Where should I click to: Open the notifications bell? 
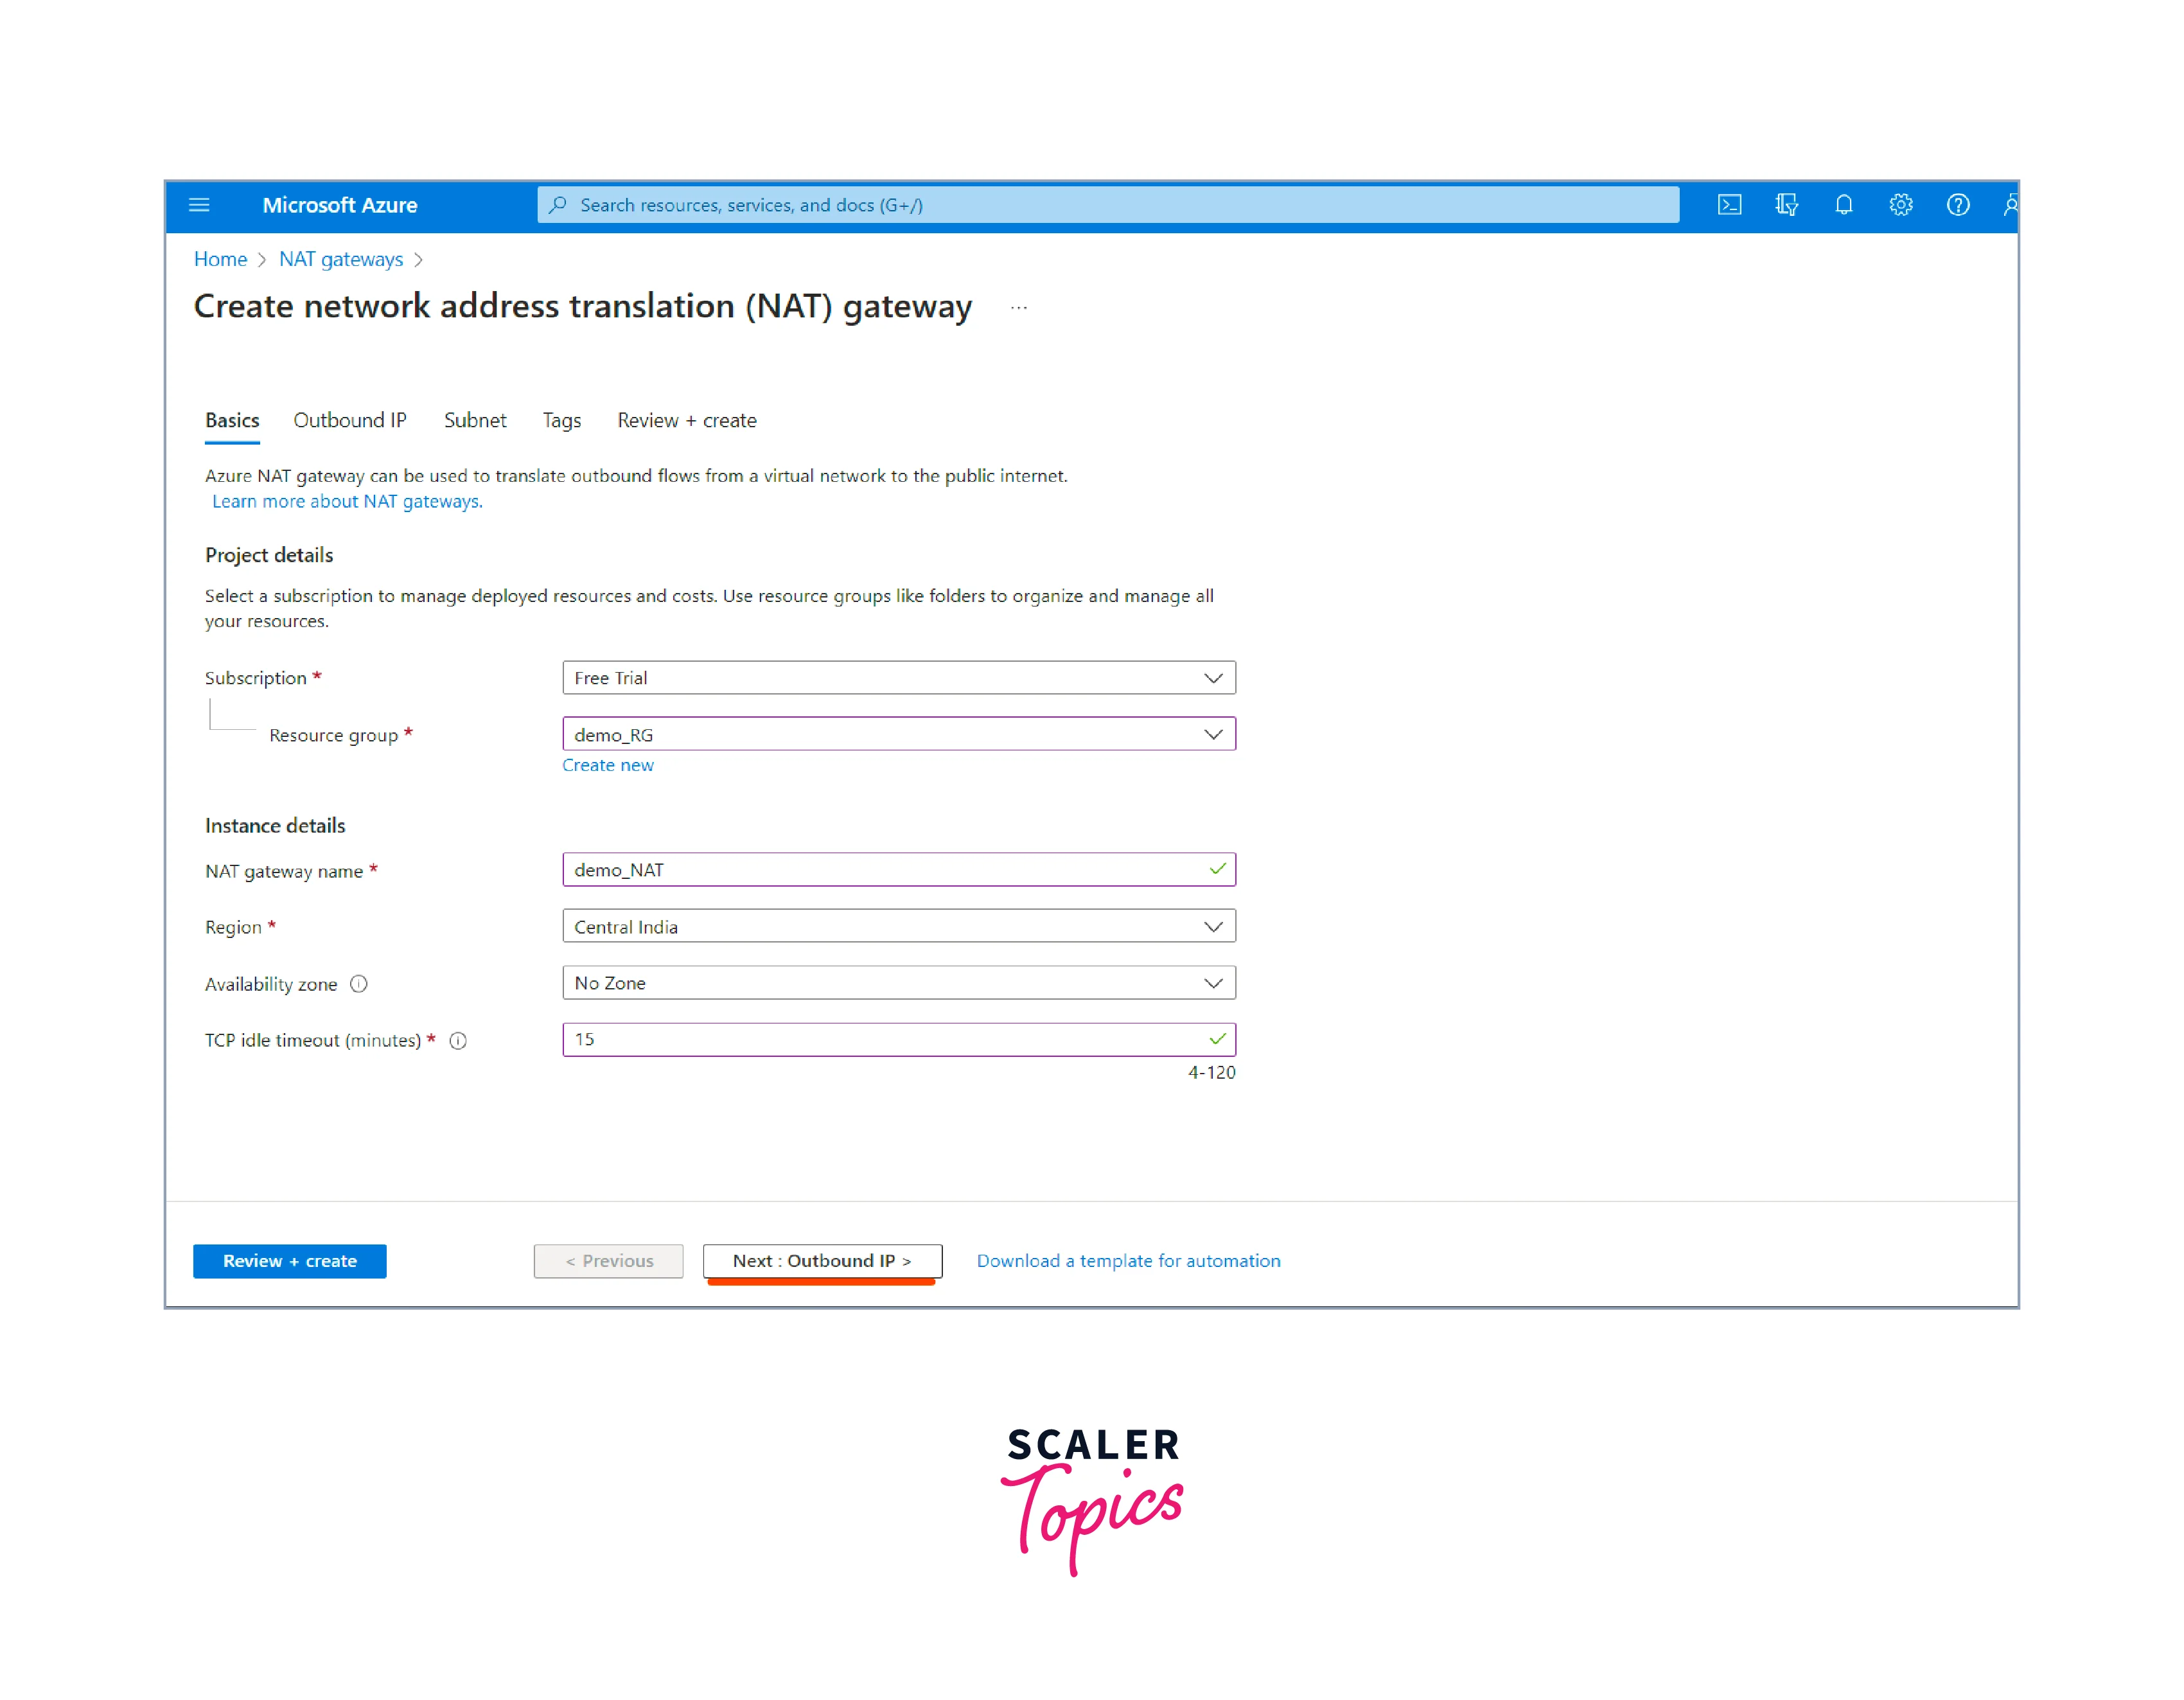pos(1843,205)
